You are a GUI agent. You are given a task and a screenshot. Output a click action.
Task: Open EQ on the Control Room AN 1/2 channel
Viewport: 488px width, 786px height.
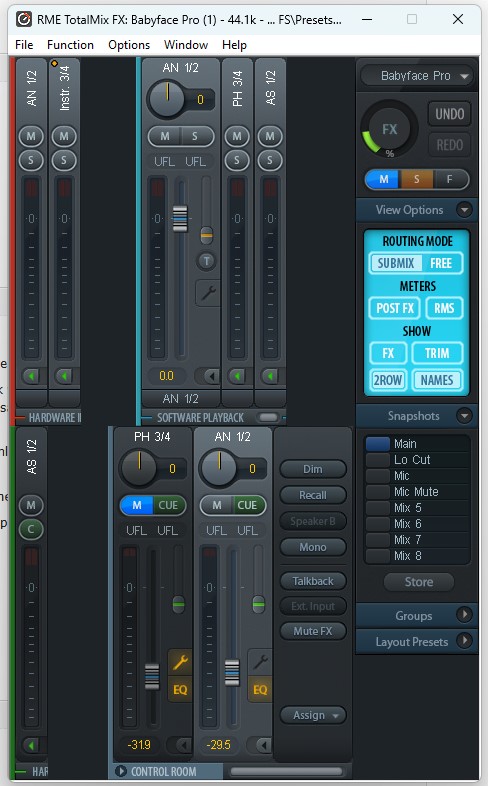point(260,690)
